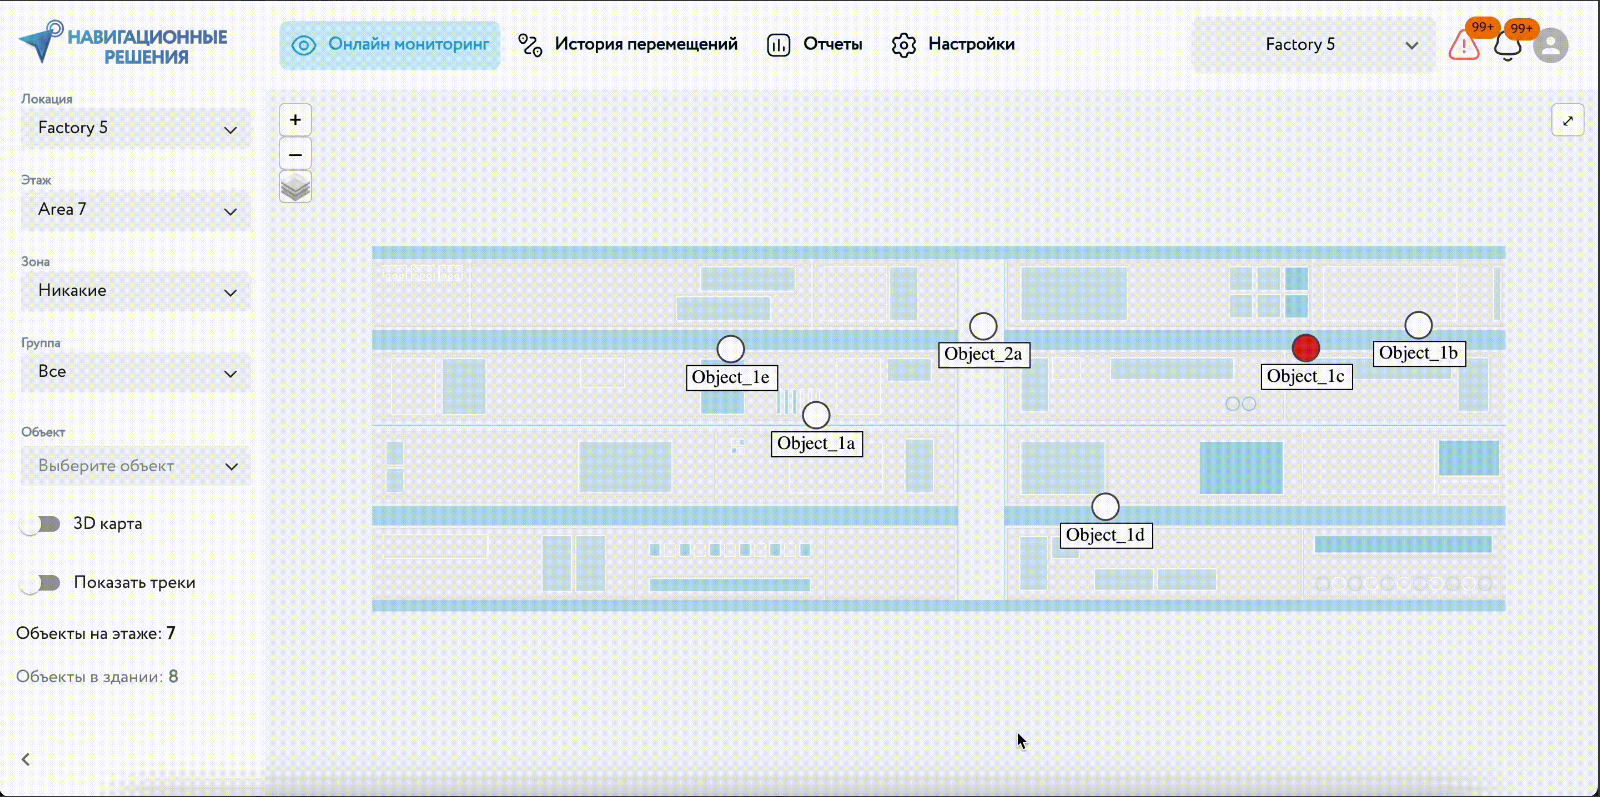This screenshot has width=1600, height=797.
Task: Select the Object_2a marker circle
Action: point(983,326)
